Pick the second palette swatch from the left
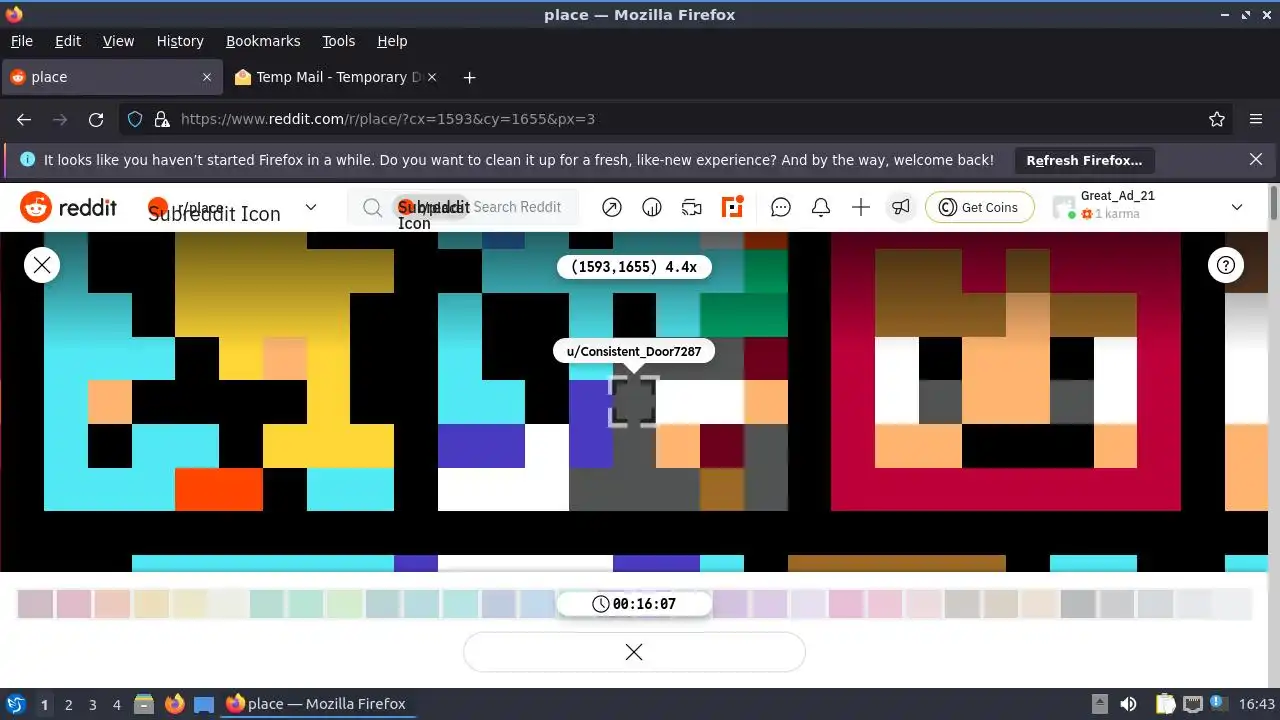The width and height of the screenshot is (1280, 720). coord(74,604)
